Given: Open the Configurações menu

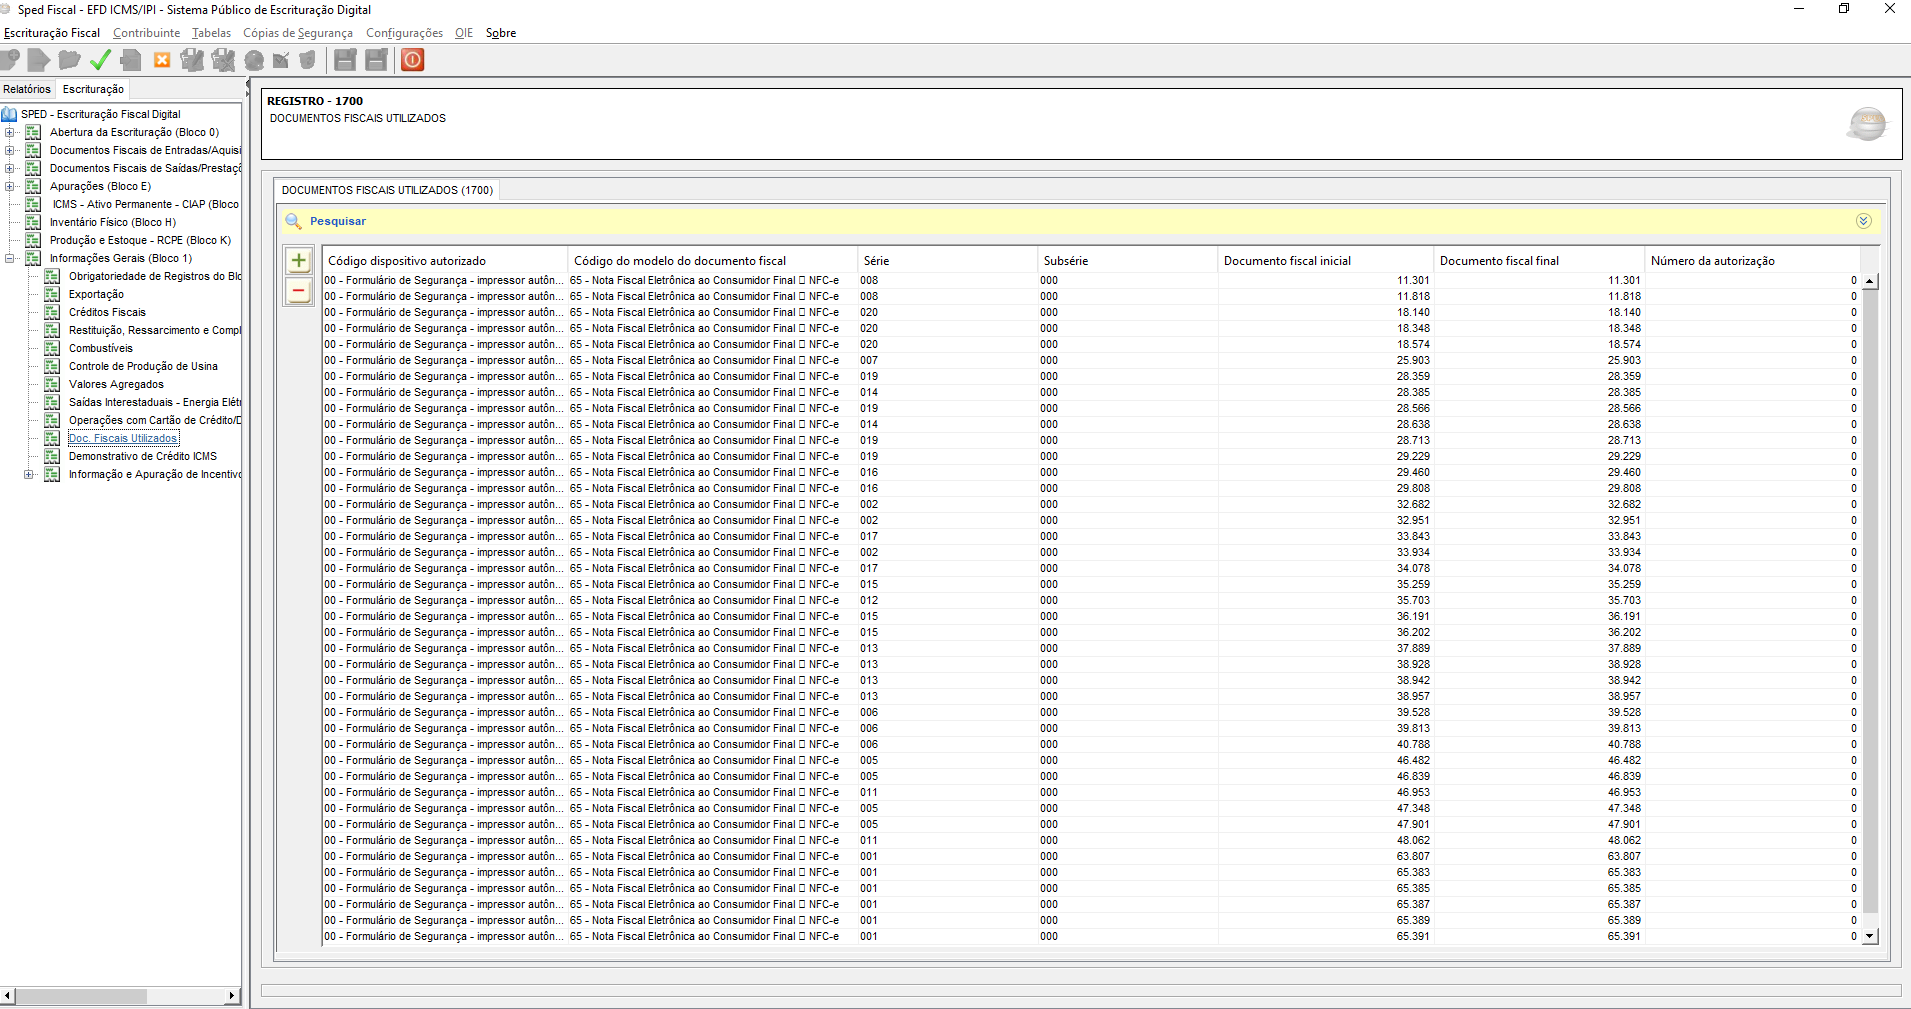Looking at the screenshot, I should 404,33.
